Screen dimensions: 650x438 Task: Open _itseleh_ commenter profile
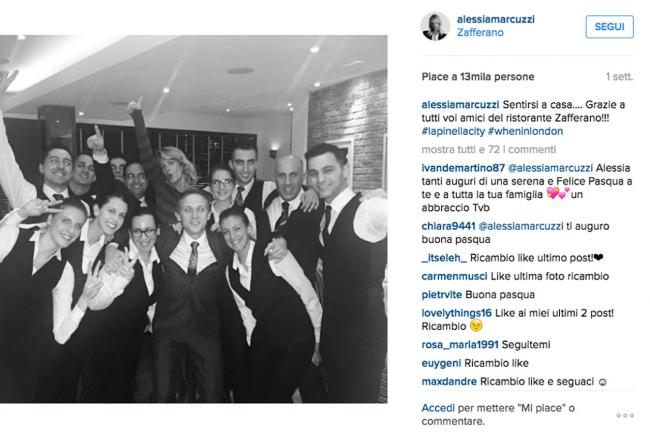click(x=444, y=258)
